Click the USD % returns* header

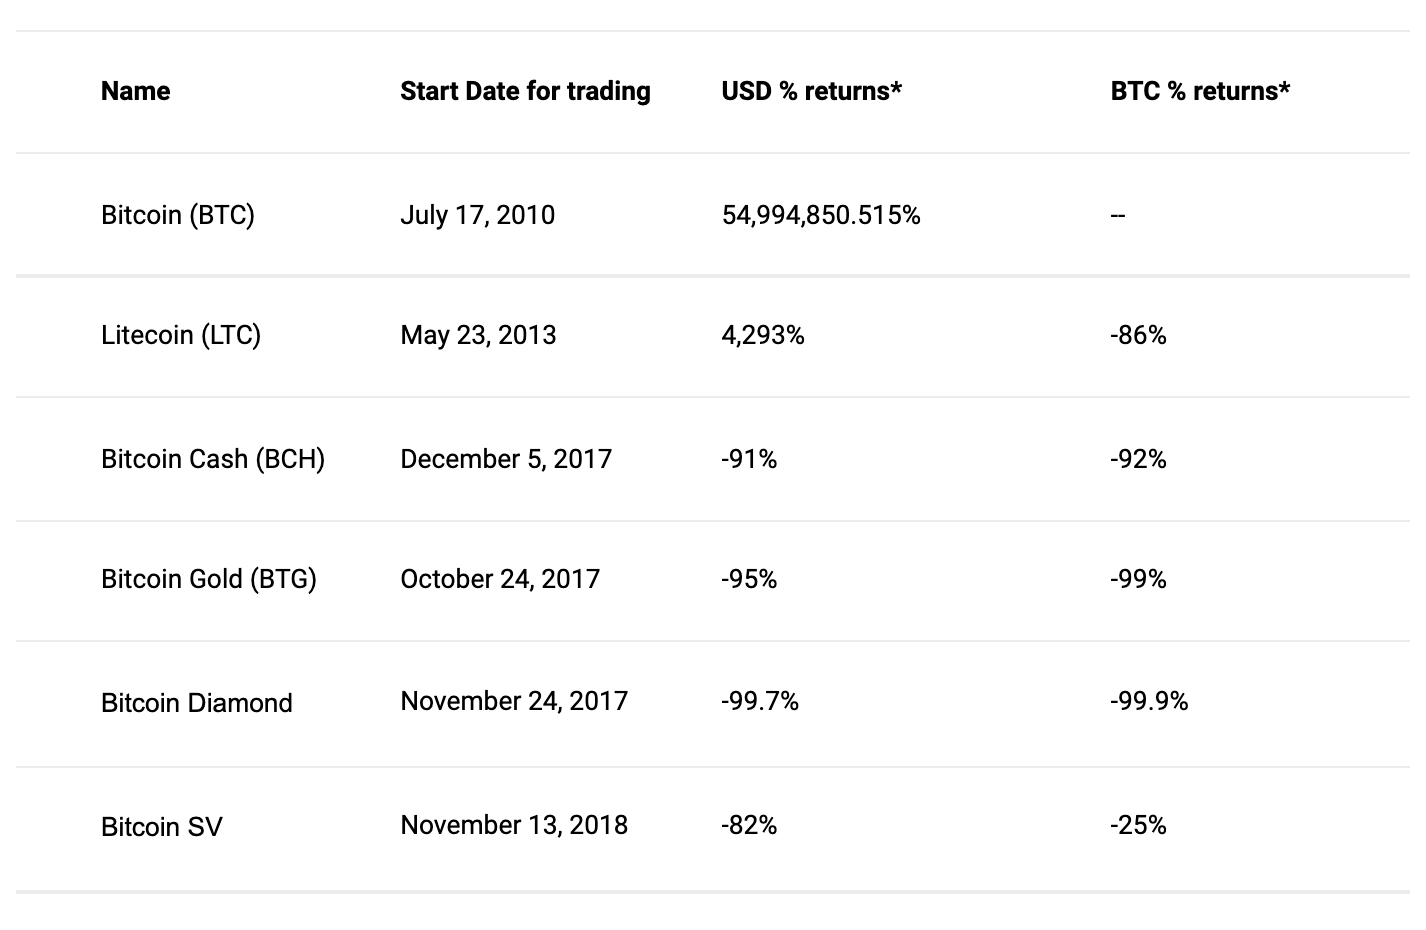[x=811, y=91]
